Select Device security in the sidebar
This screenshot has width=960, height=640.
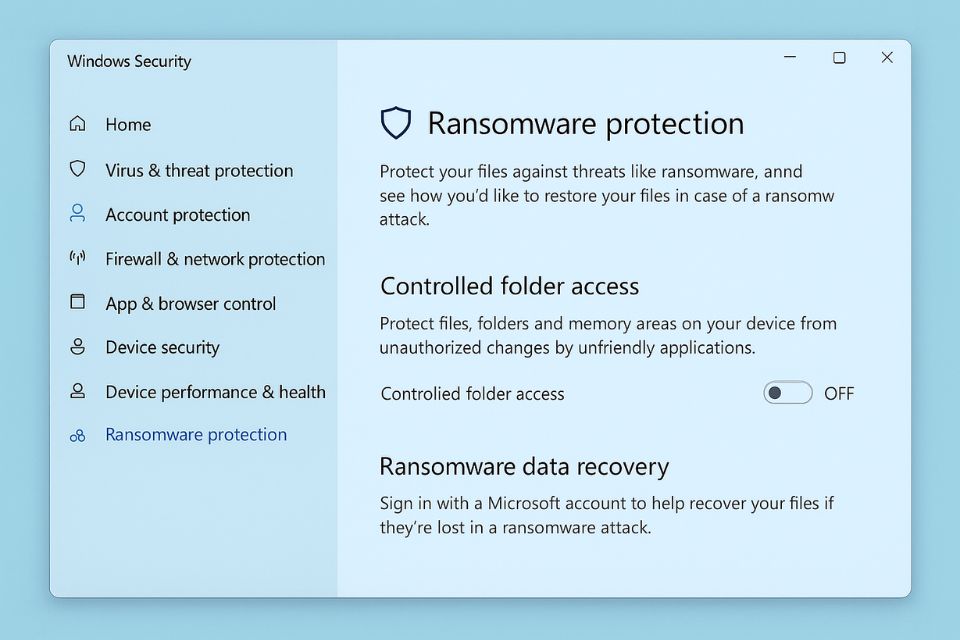tap(162, 348)
